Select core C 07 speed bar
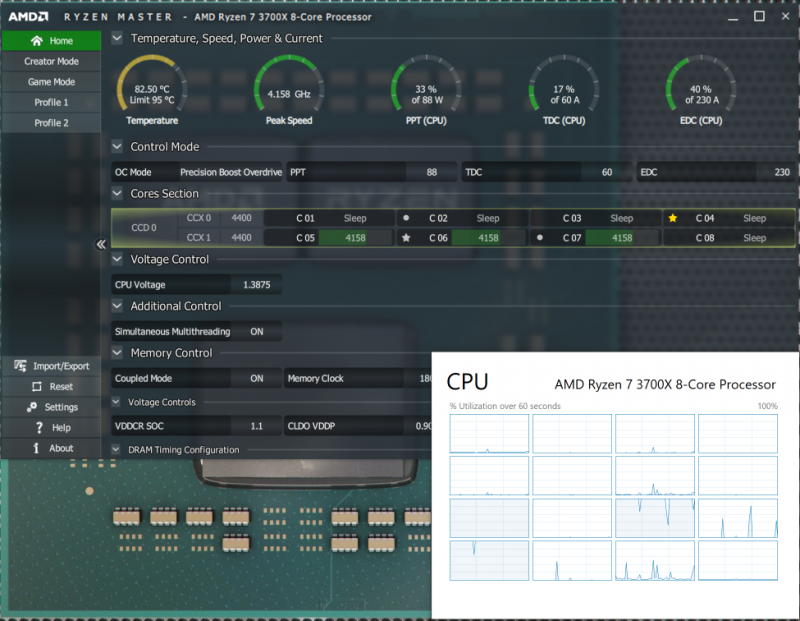 coord(622,238)
